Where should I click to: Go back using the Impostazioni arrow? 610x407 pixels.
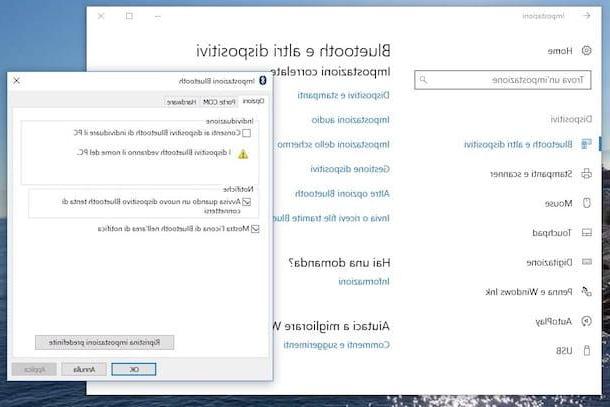587,16
